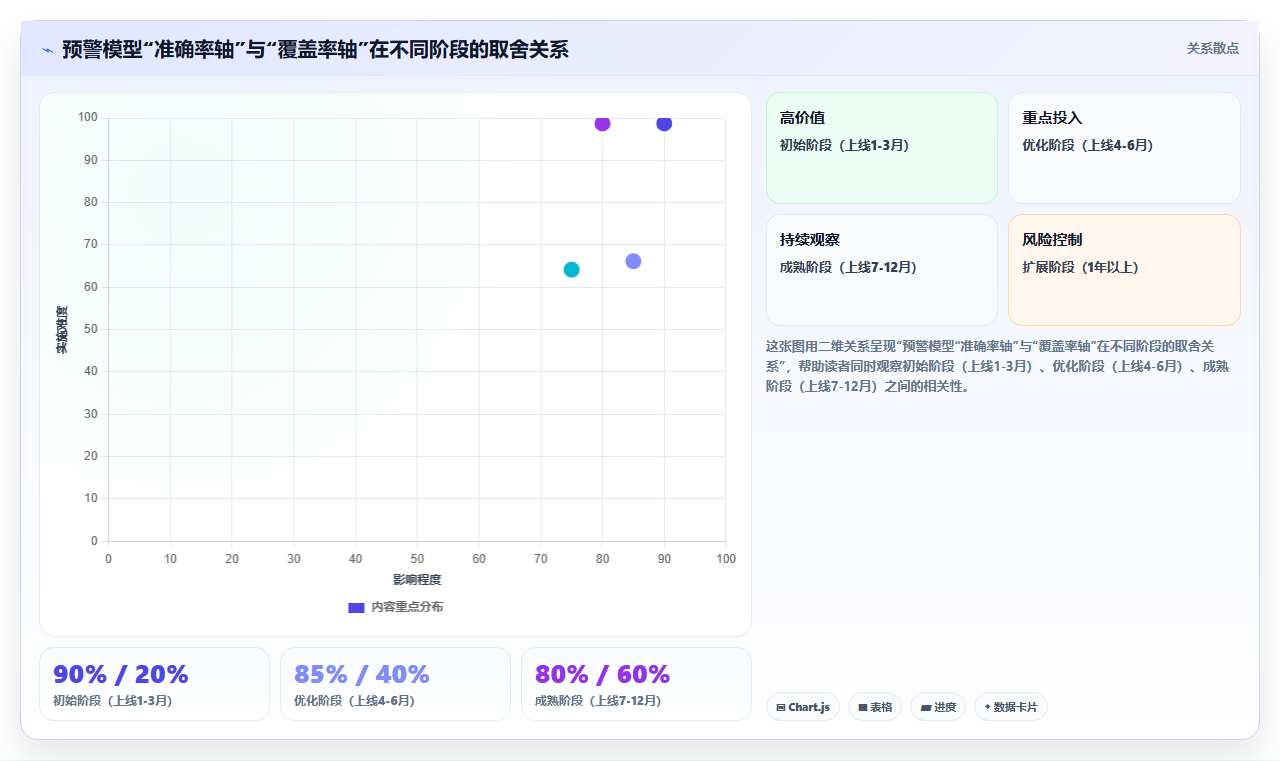Click the y-axis tick label 100
This screenshot has height=761, width=1280.
(x=88, y=117)
